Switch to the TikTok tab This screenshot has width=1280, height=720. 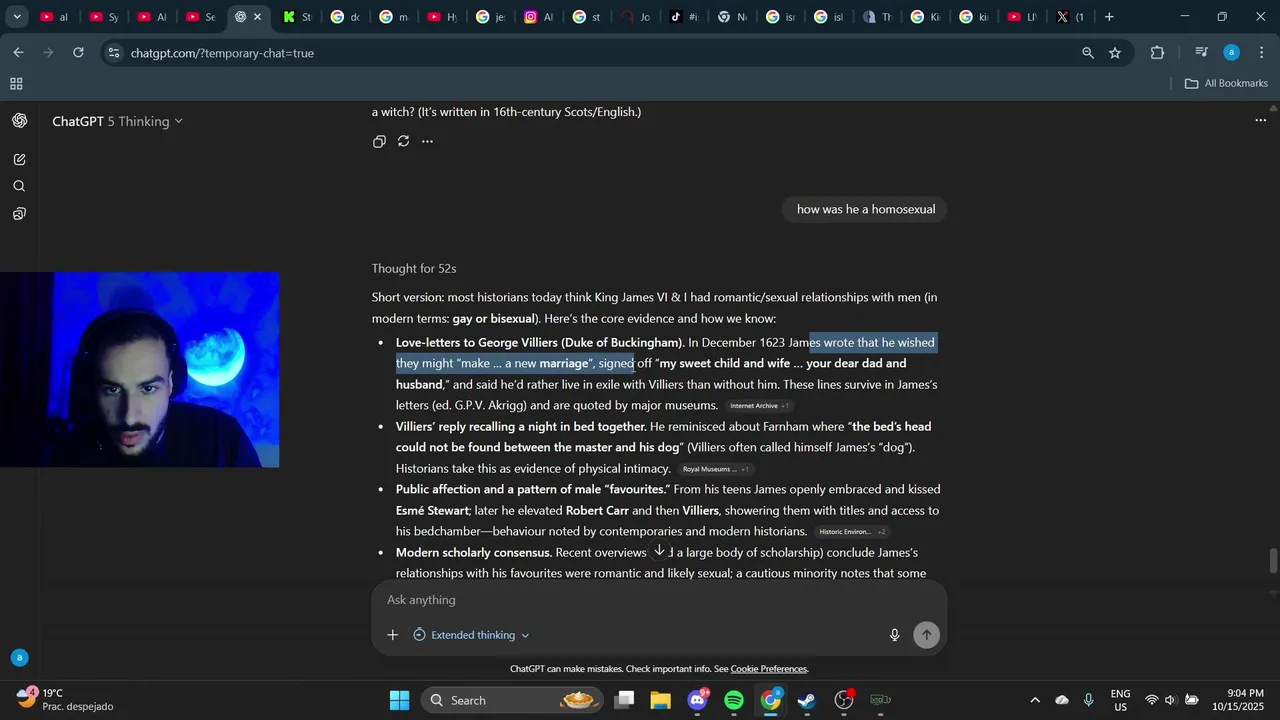point(686,17)
